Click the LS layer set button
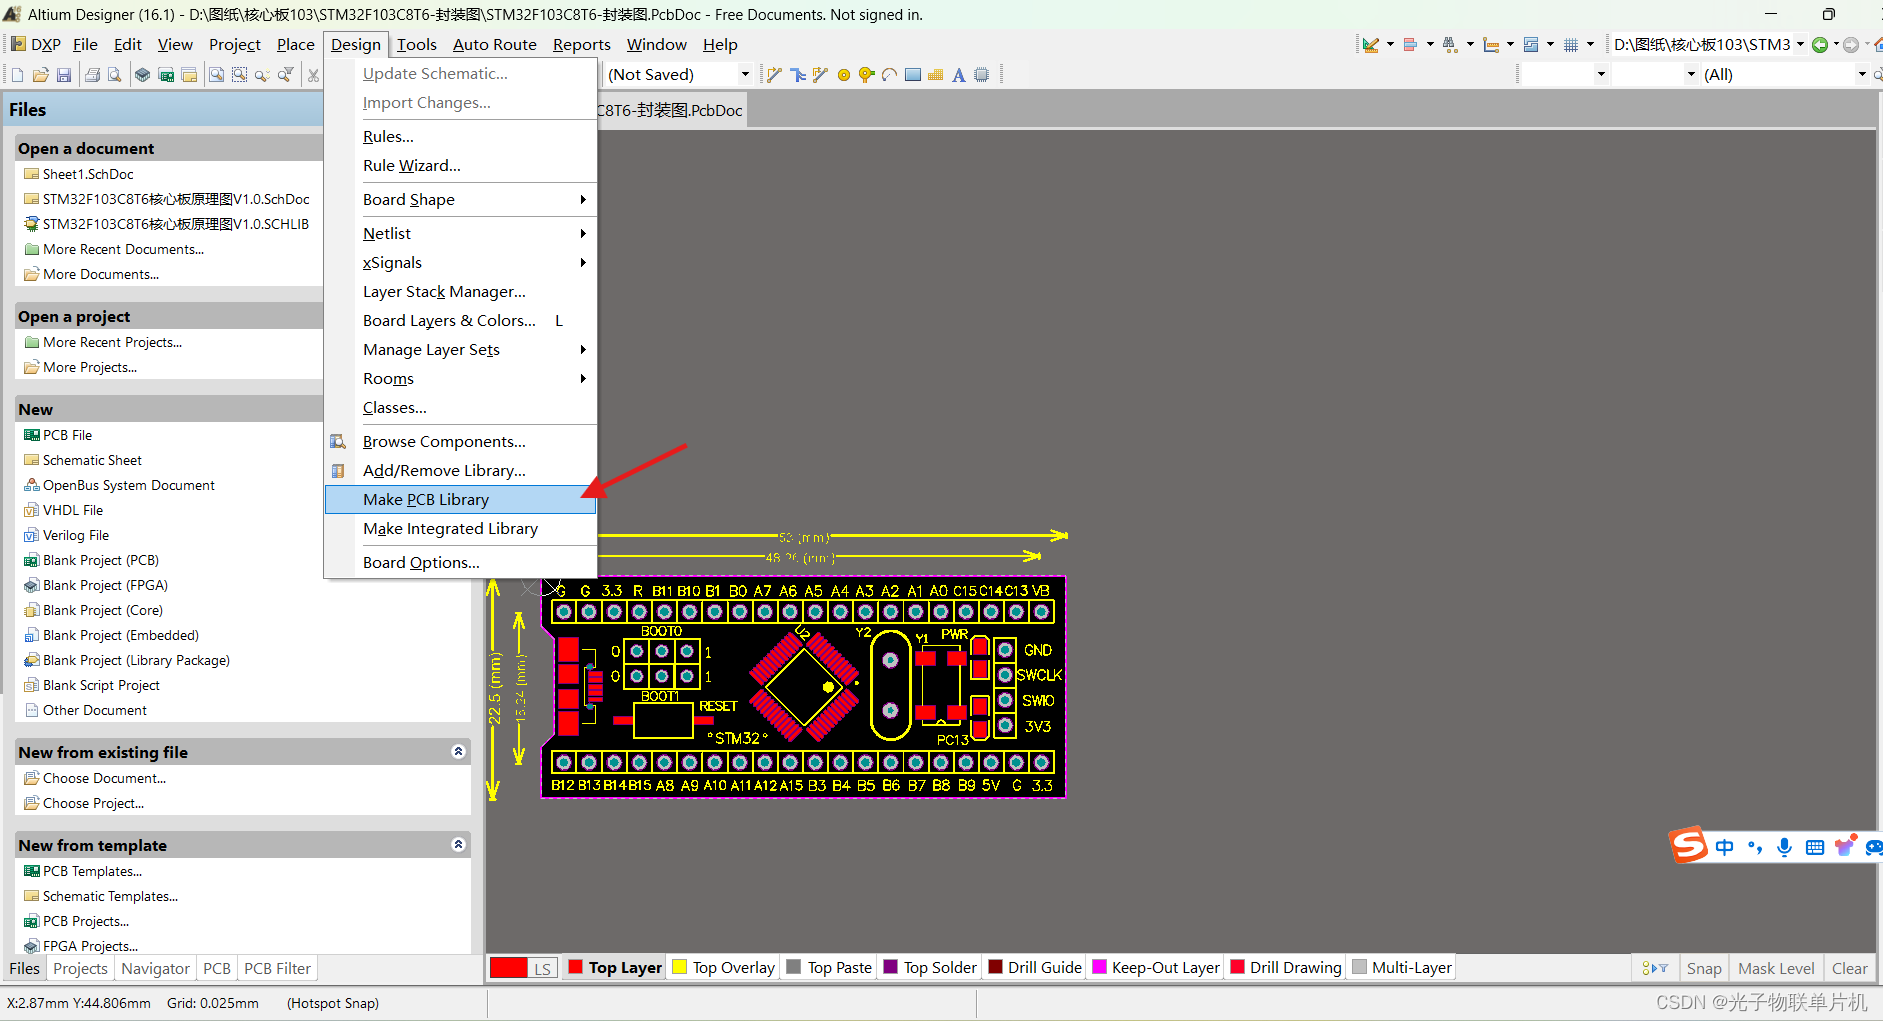The height and width of the screenshot is (1021, 1883). [x=542, y=969]
